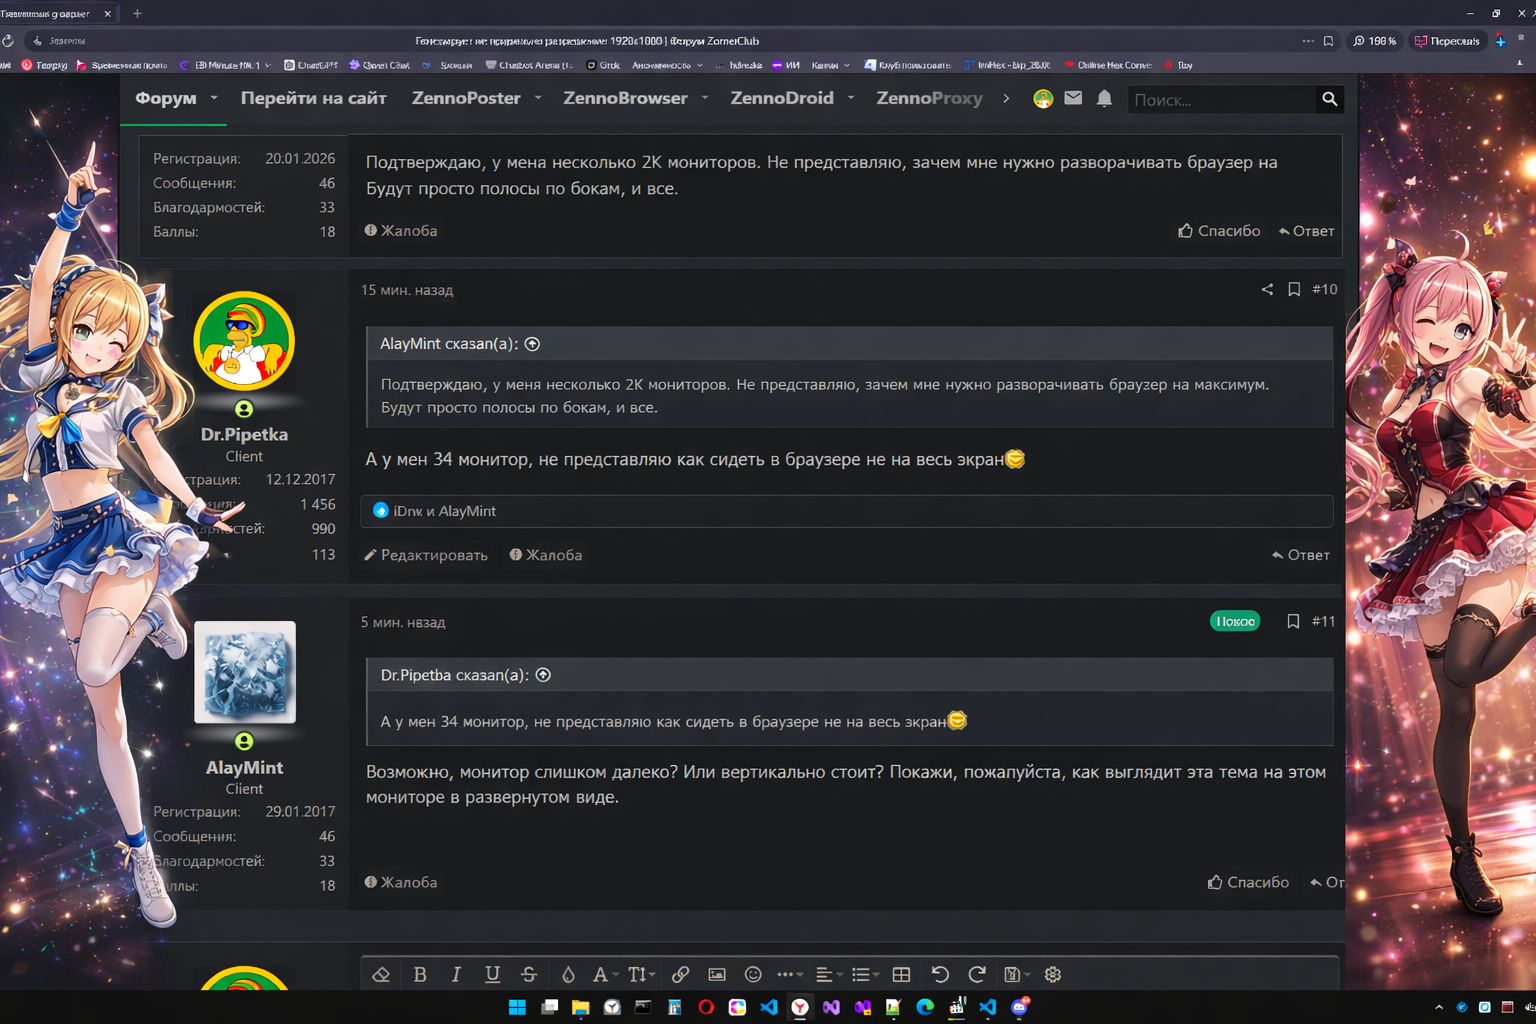This screenshot has height=1024, width=1536.
Task: Open the font size dropdown
Action: click(641, 974)
